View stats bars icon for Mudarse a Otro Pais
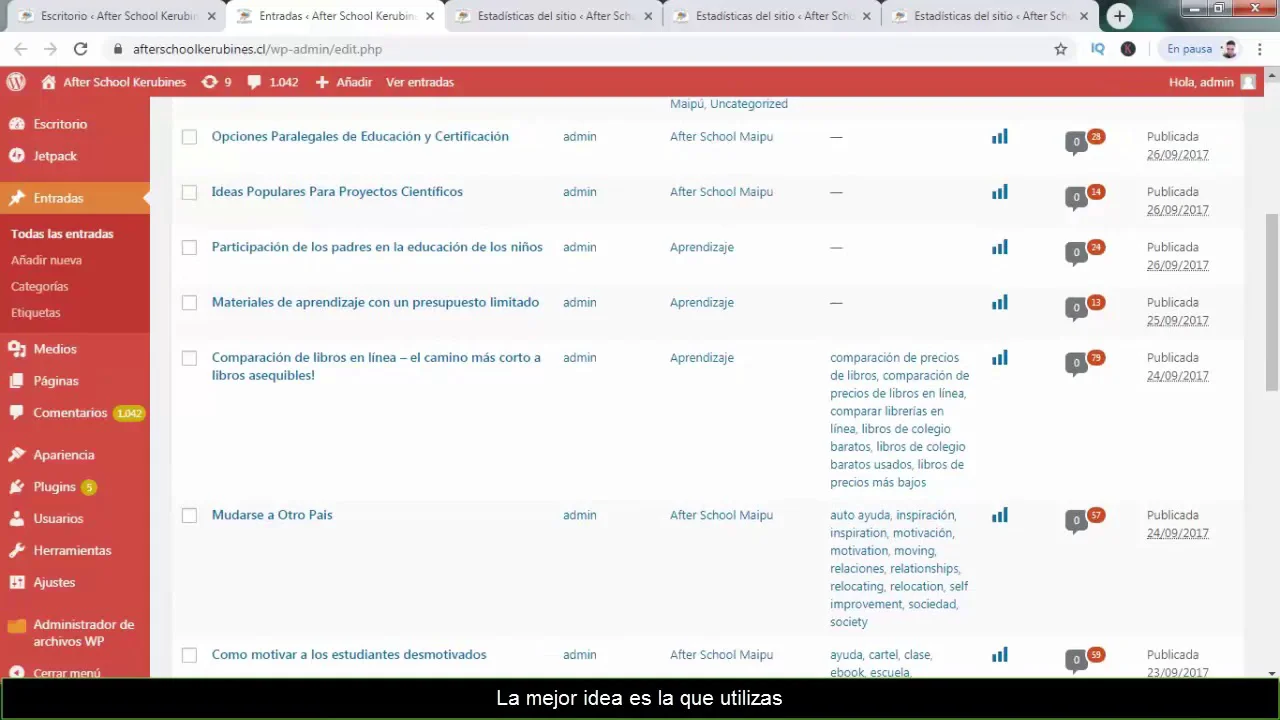The width and height of the screenshot is (1280, 720). (999, 515)
